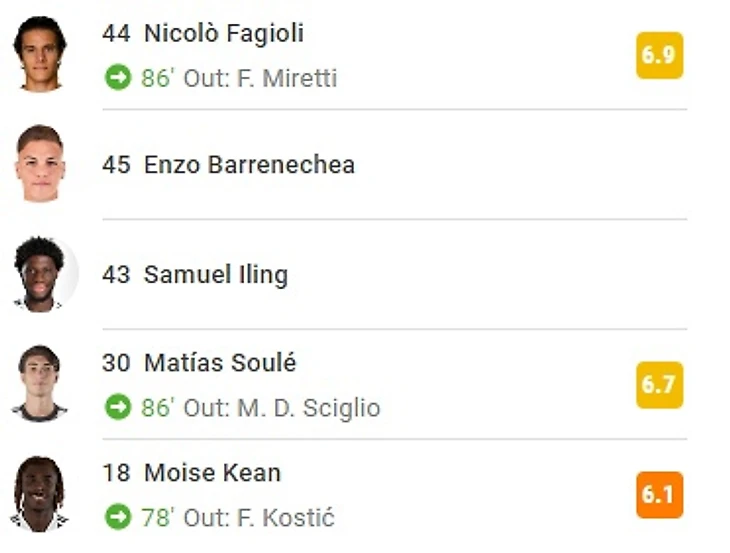Open Enzo Barrenechea's player photo
This screenshot has height=553, width=730.
pyautogui.click(x=40, y=164)
